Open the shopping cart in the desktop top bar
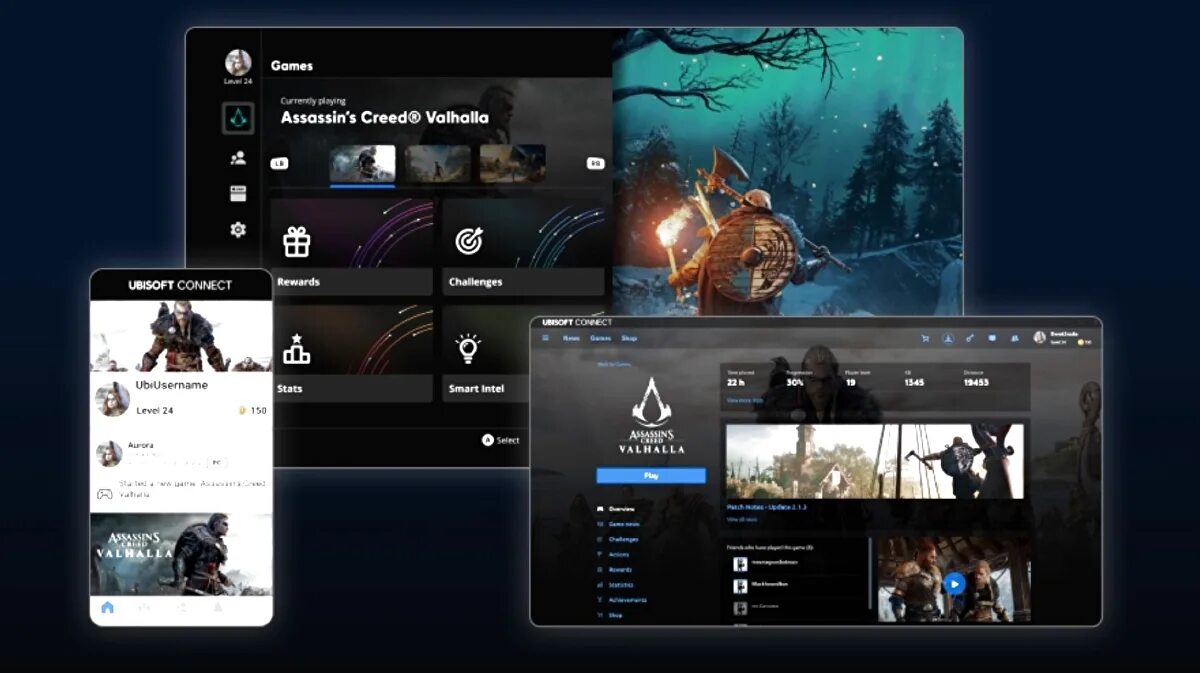 coord(923,338)
